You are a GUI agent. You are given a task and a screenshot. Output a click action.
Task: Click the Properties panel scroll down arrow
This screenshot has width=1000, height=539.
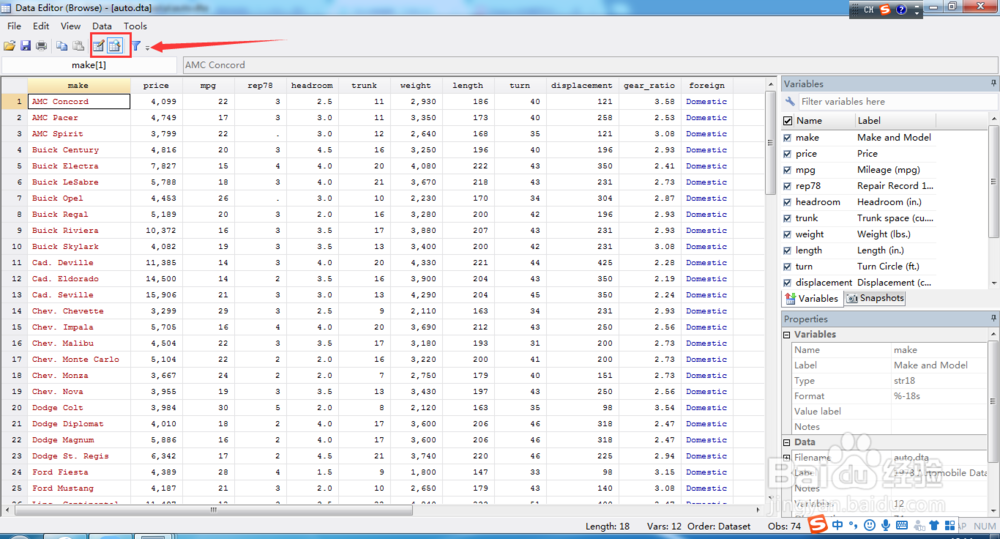pos(994,511)
